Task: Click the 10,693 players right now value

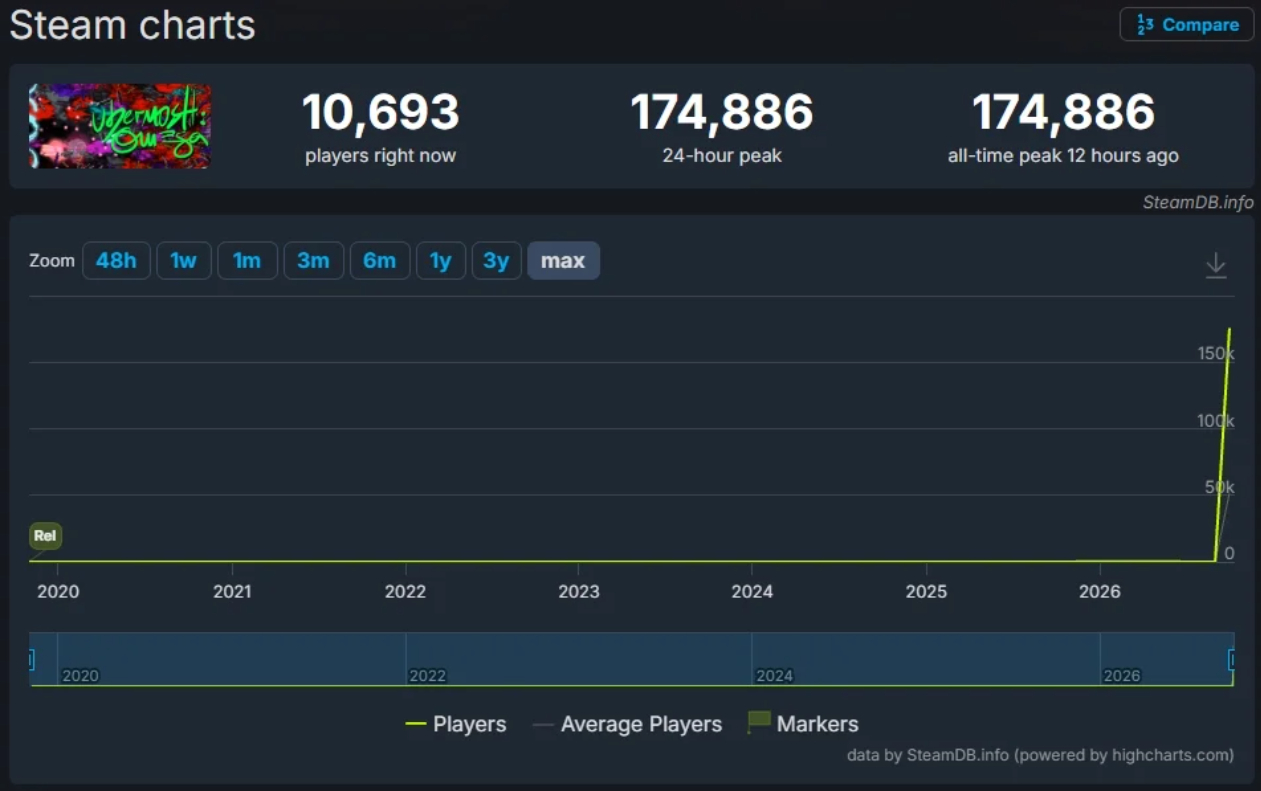Action: tap(381, 112)
